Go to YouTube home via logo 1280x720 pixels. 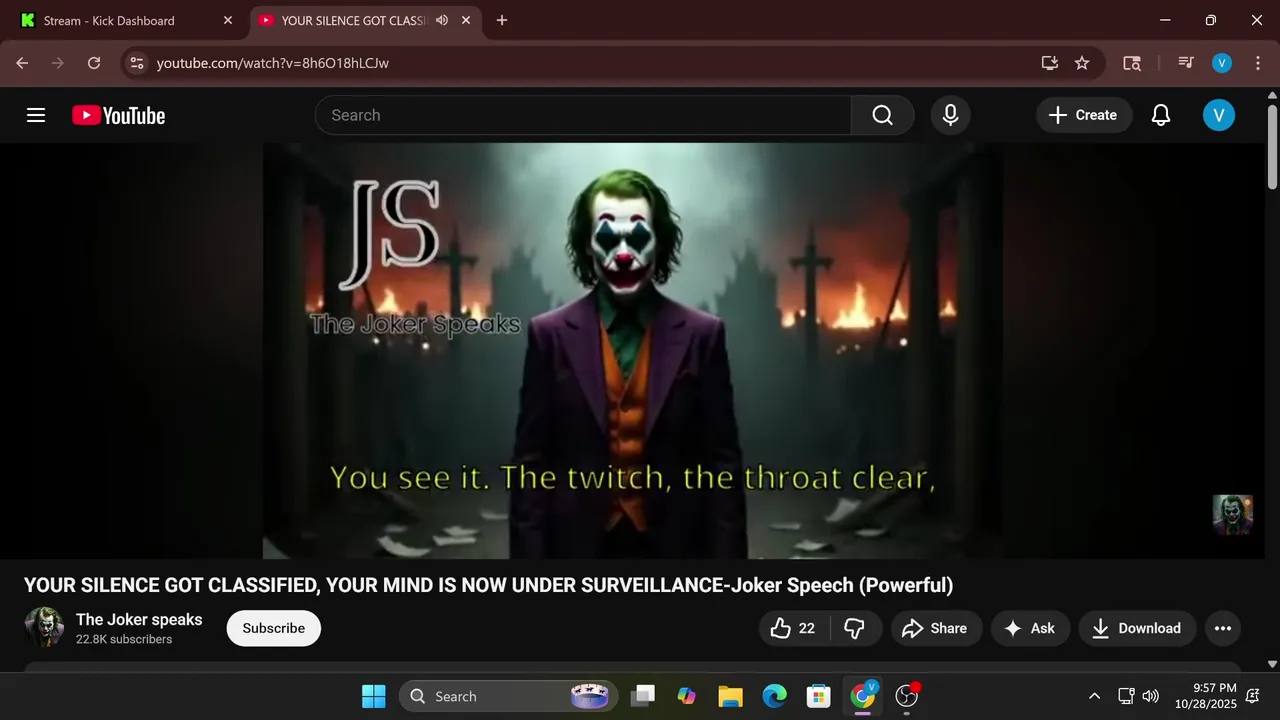coord(118,115)
